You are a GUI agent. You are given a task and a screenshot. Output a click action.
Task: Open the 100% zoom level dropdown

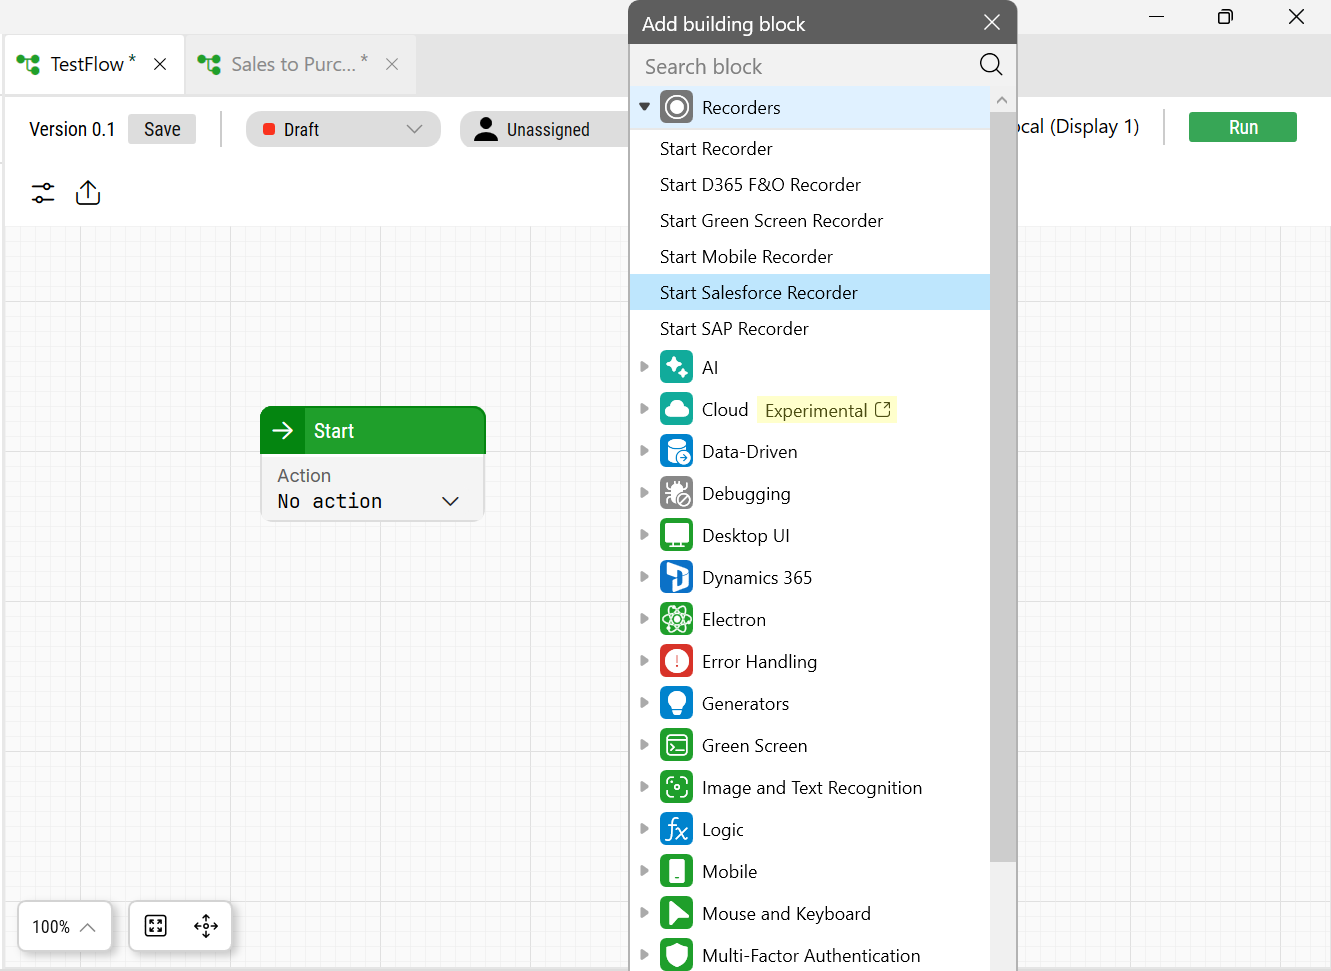coord(64,927)
